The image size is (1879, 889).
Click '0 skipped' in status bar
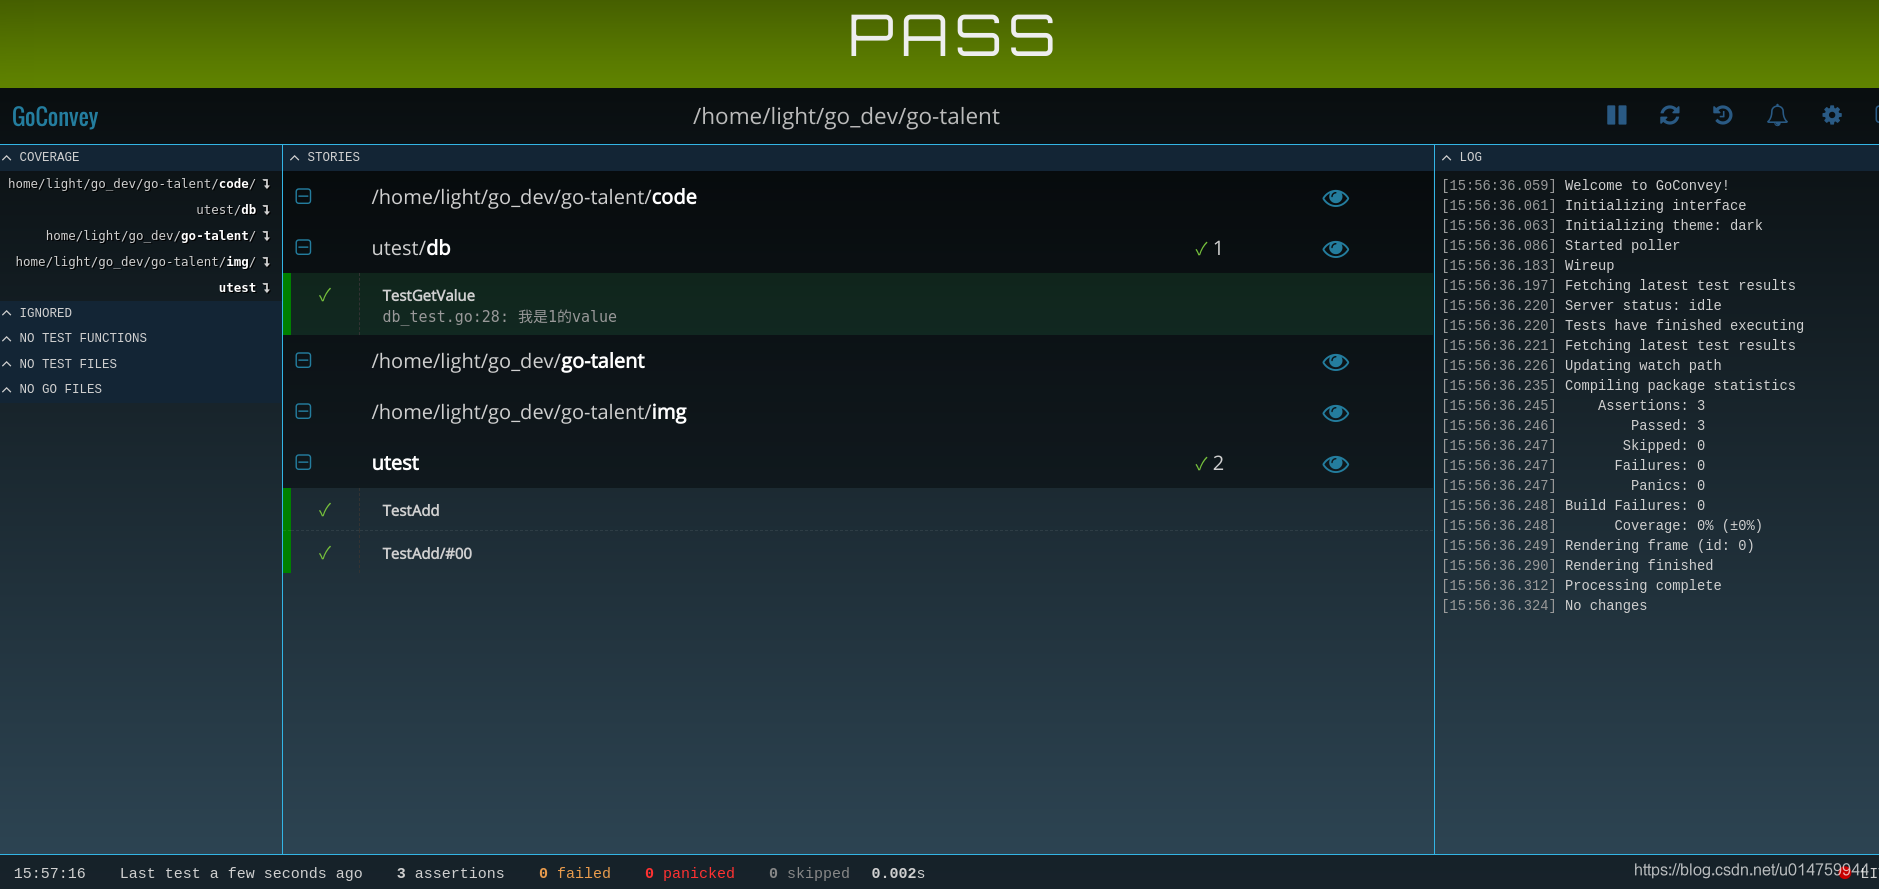[x=809, y=873]
